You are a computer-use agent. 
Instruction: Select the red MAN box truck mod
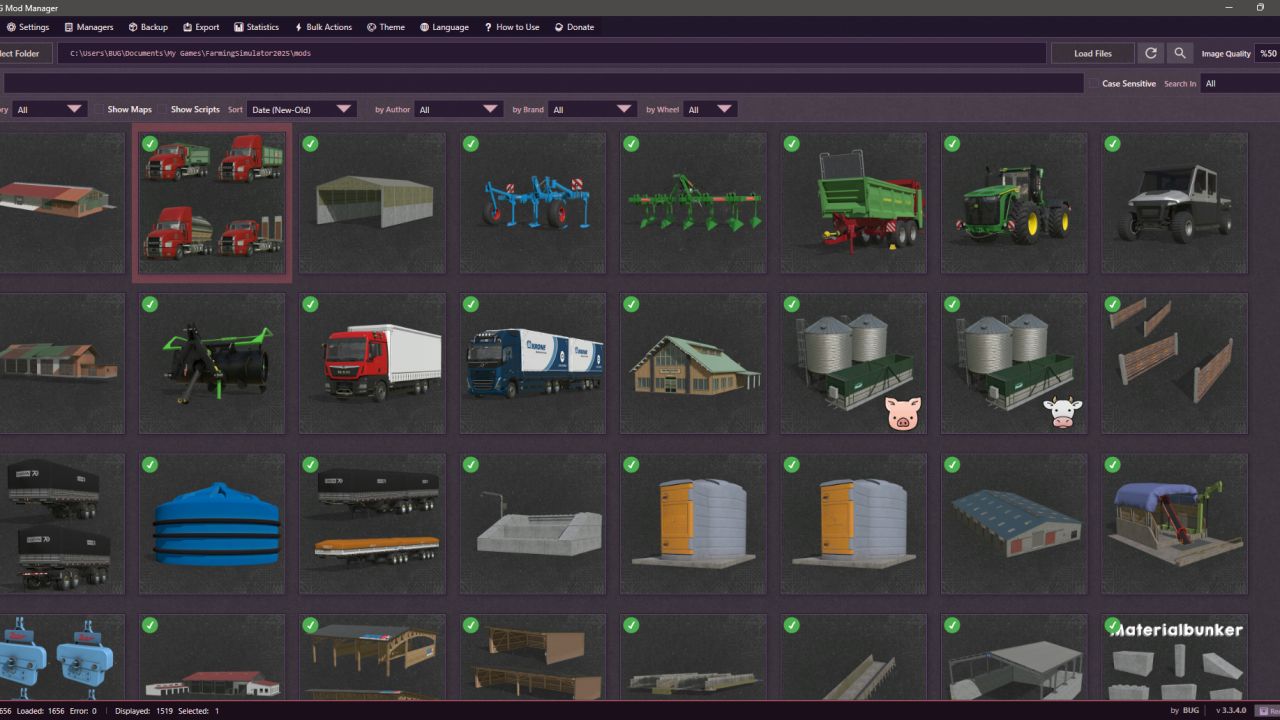[x=372, y=363]
